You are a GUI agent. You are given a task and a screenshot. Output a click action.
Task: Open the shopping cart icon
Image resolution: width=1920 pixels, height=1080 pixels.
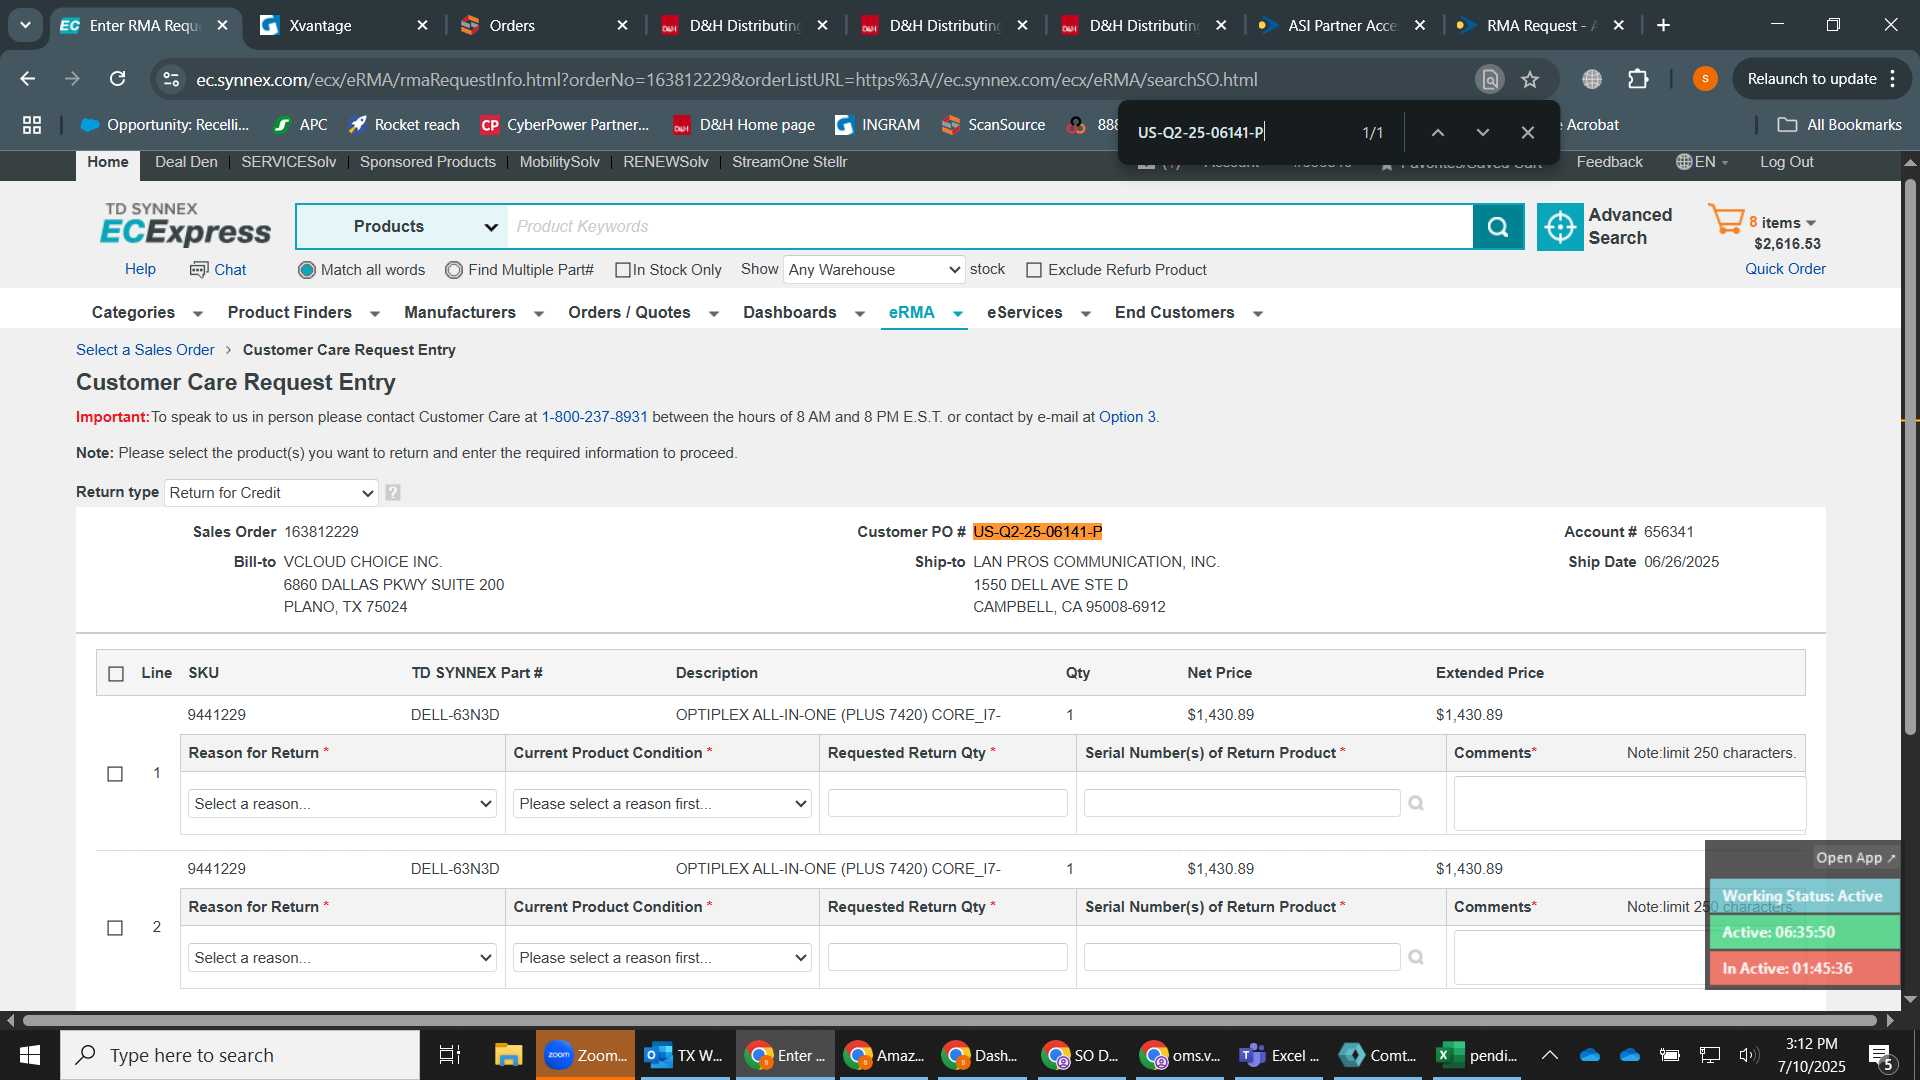click(1726, 219)
